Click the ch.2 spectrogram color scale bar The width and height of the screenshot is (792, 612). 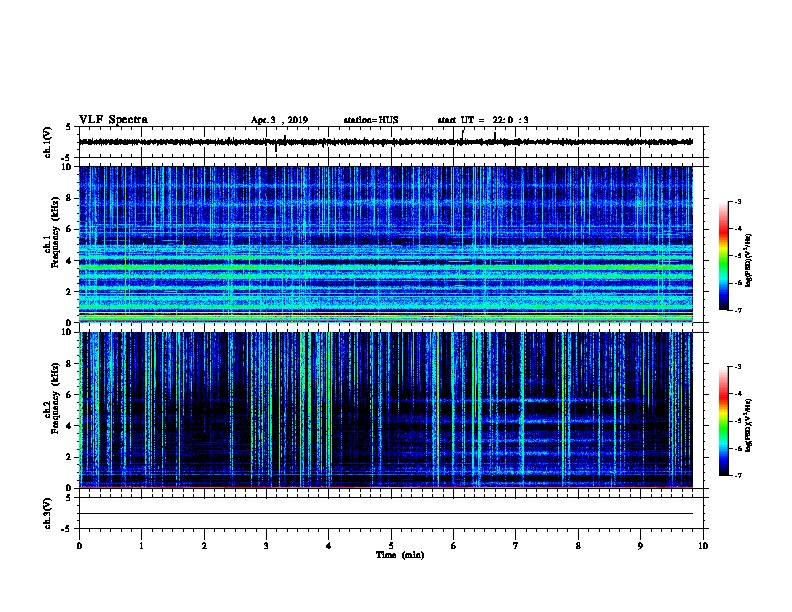click(x=724, y=421)
